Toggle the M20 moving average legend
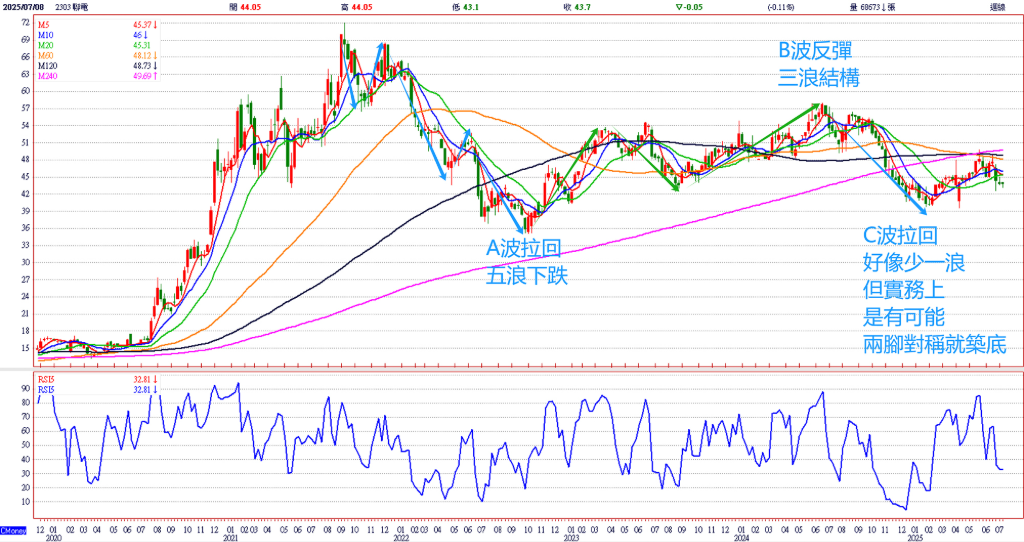The height and width of the screenshot is (542, 1024). click(x=47, y=44)
